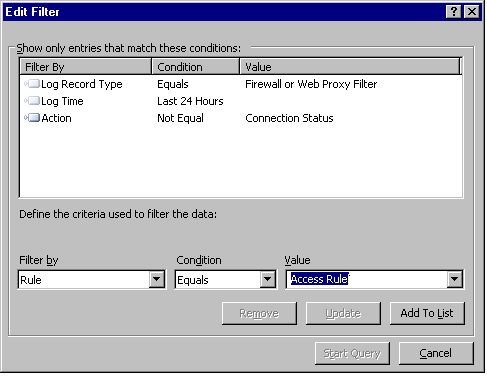Screen dimensions: 487x376
Task: Open the Filter by dropdown arrow
Action: (157, 279)
